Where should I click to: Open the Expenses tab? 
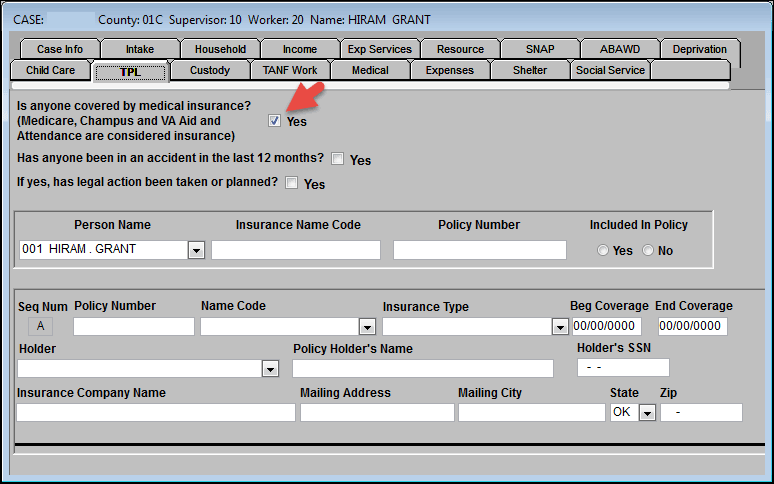coord(450,70)
